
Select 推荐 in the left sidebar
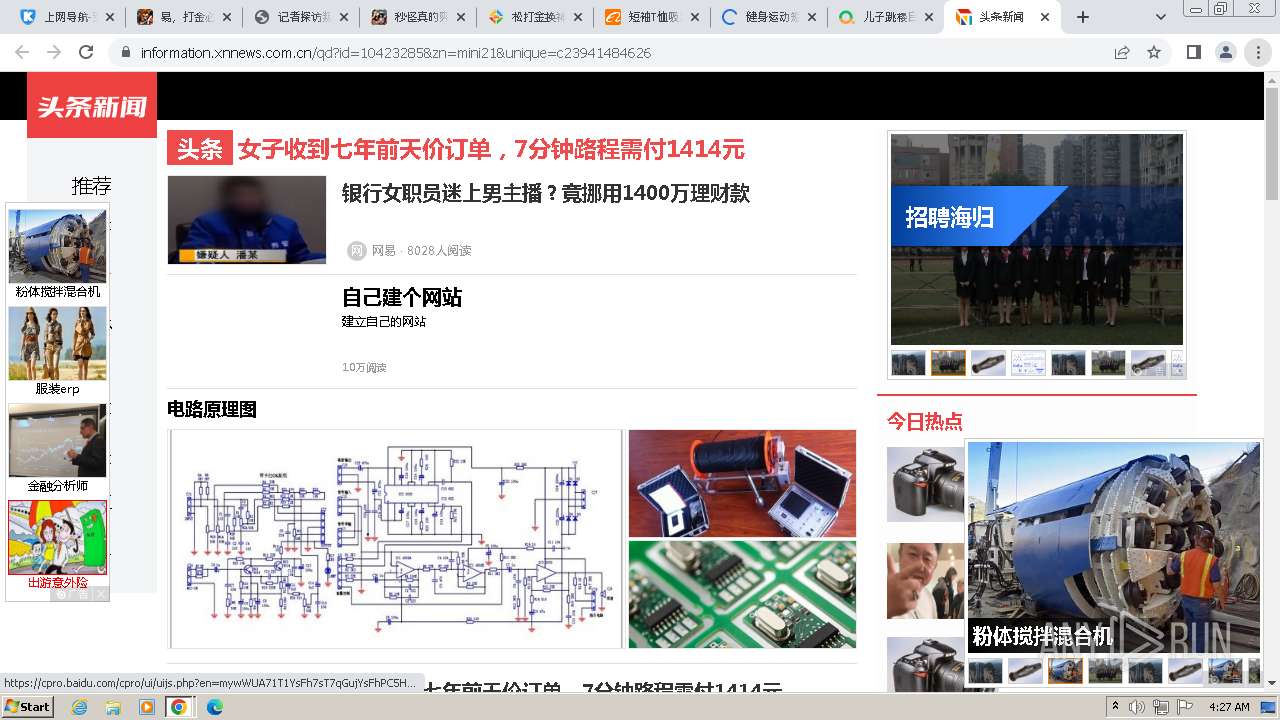click(x=91, y=186)
